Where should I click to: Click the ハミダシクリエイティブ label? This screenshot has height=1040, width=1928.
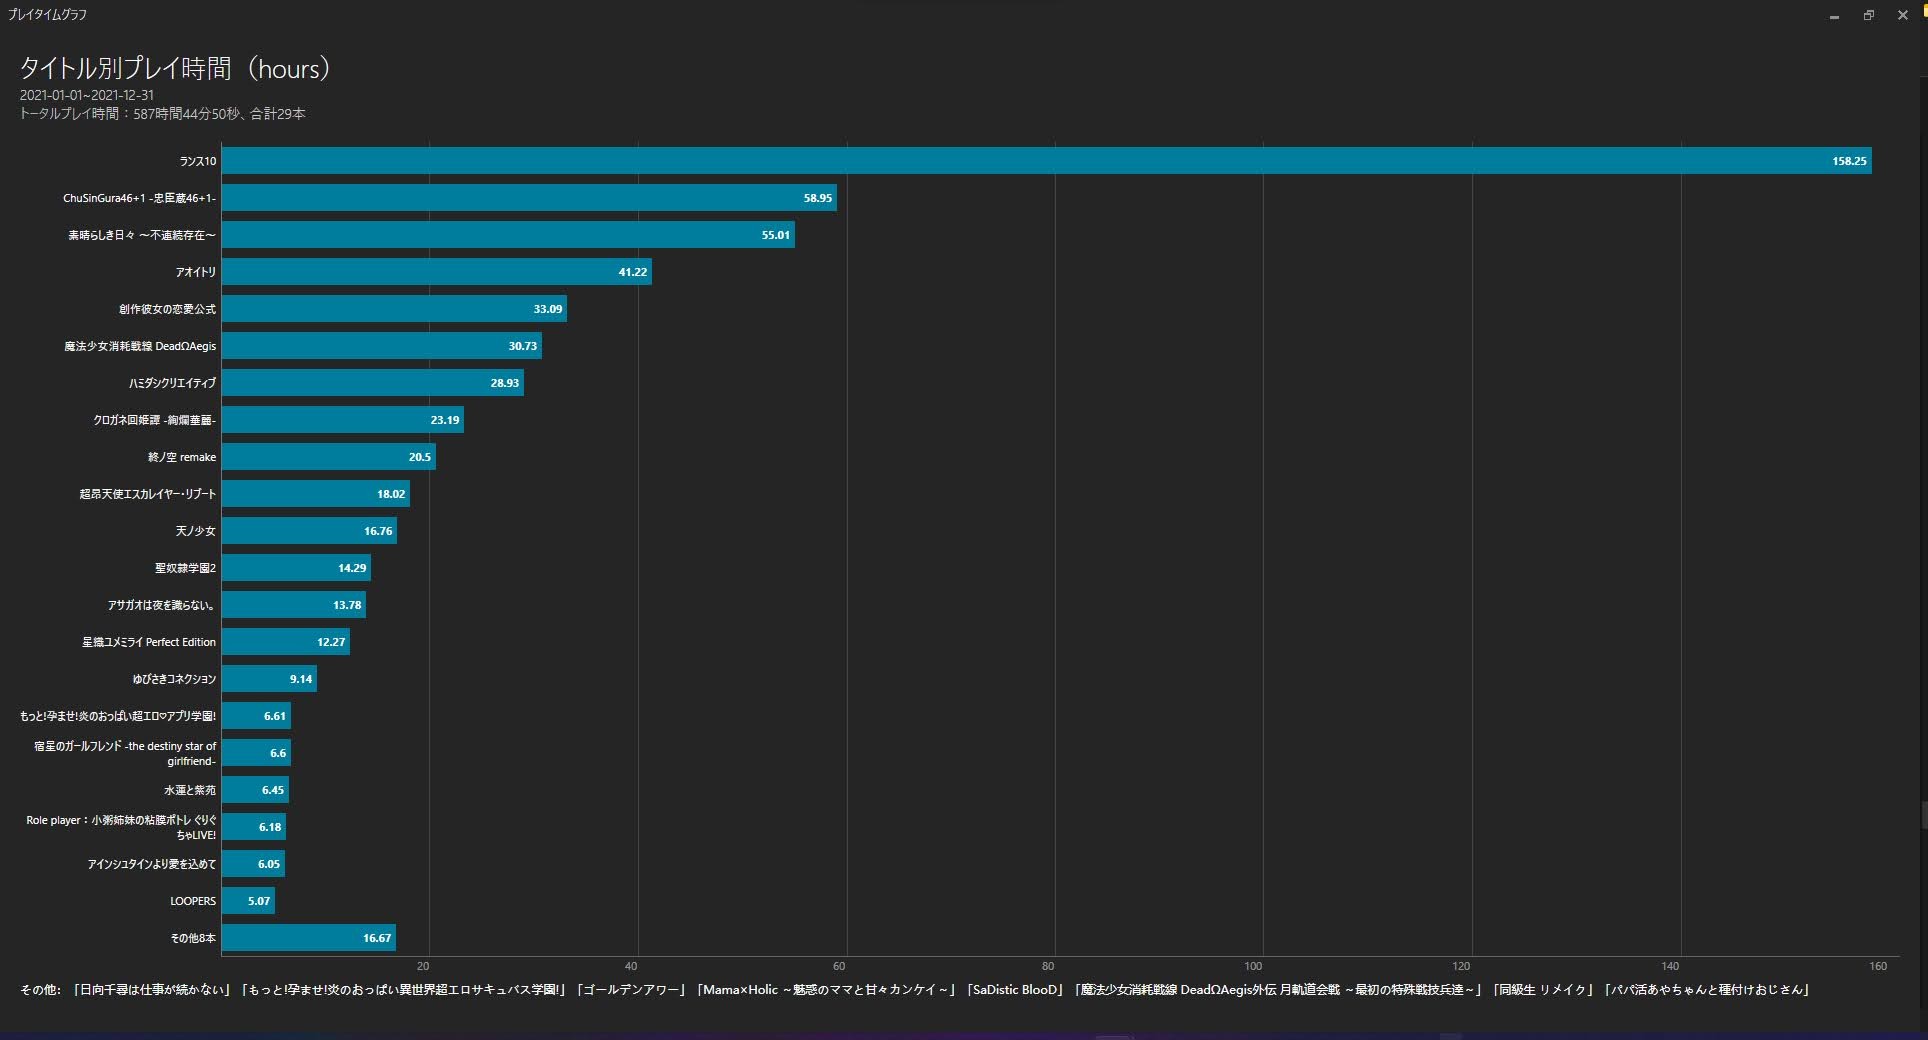(x=172, y=383)
